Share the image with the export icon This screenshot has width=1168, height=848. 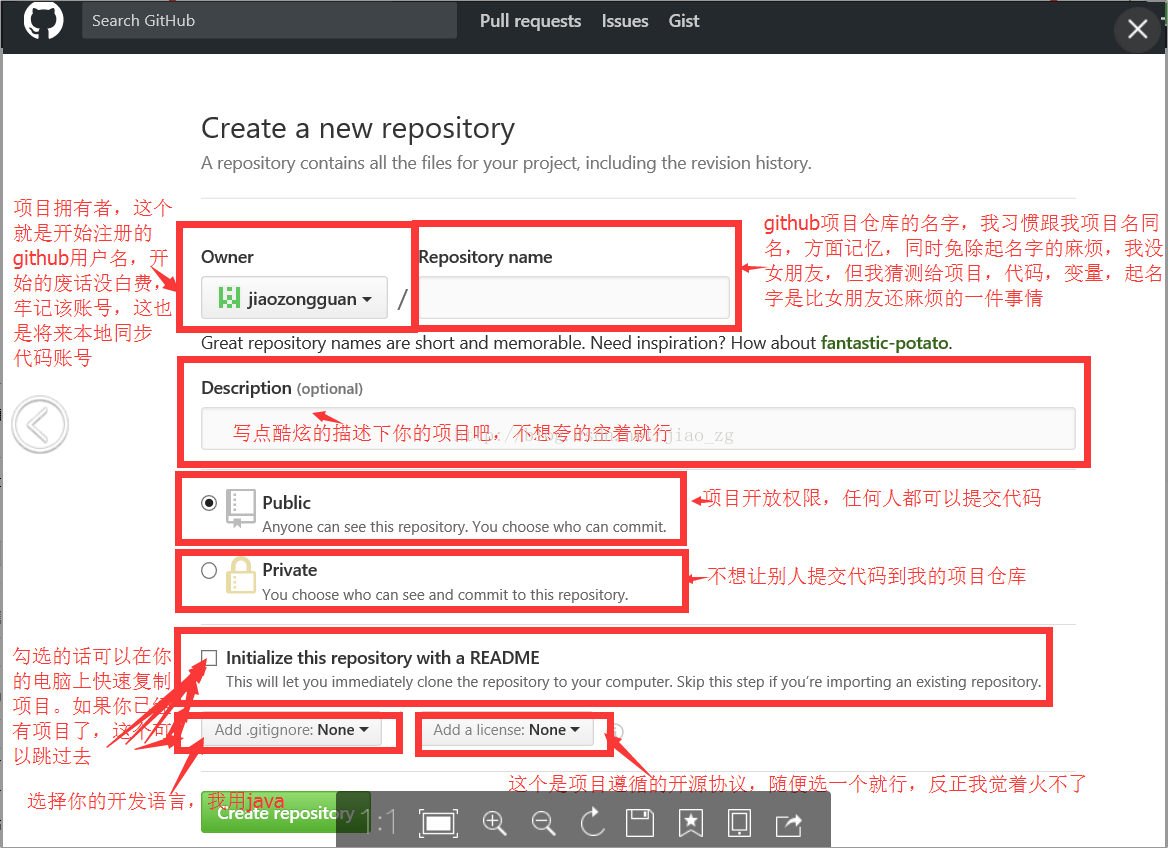click(789, 823)
